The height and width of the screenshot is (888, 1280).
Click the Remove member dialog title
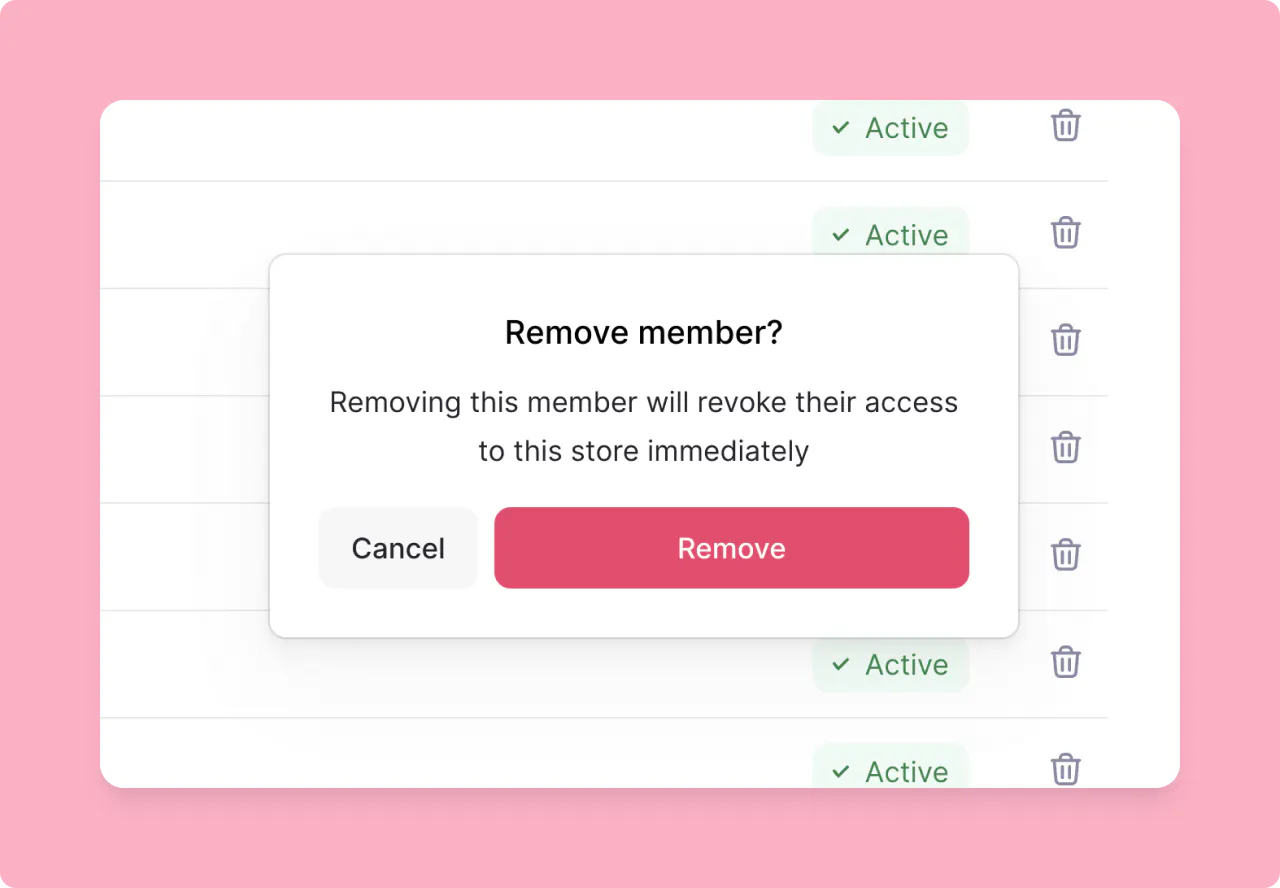(x=644, y=332)
